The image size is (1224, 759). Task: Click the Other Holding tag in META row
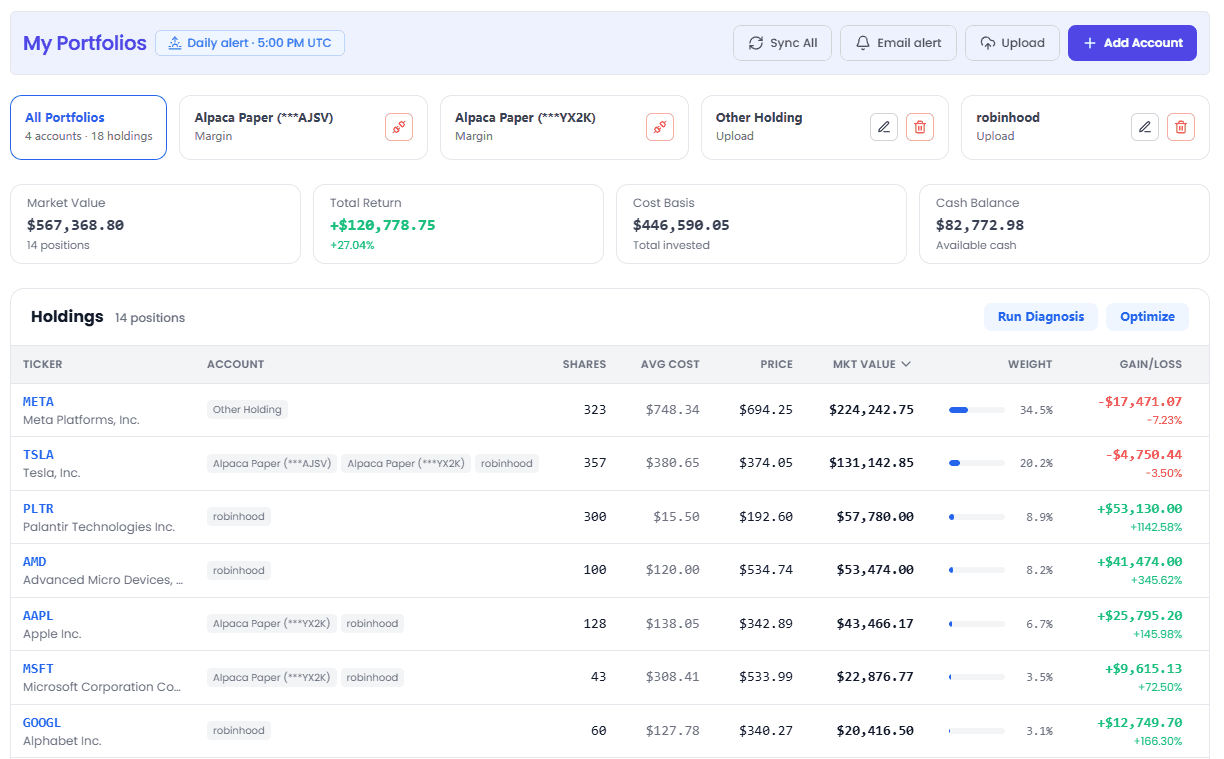pos(248,409)
